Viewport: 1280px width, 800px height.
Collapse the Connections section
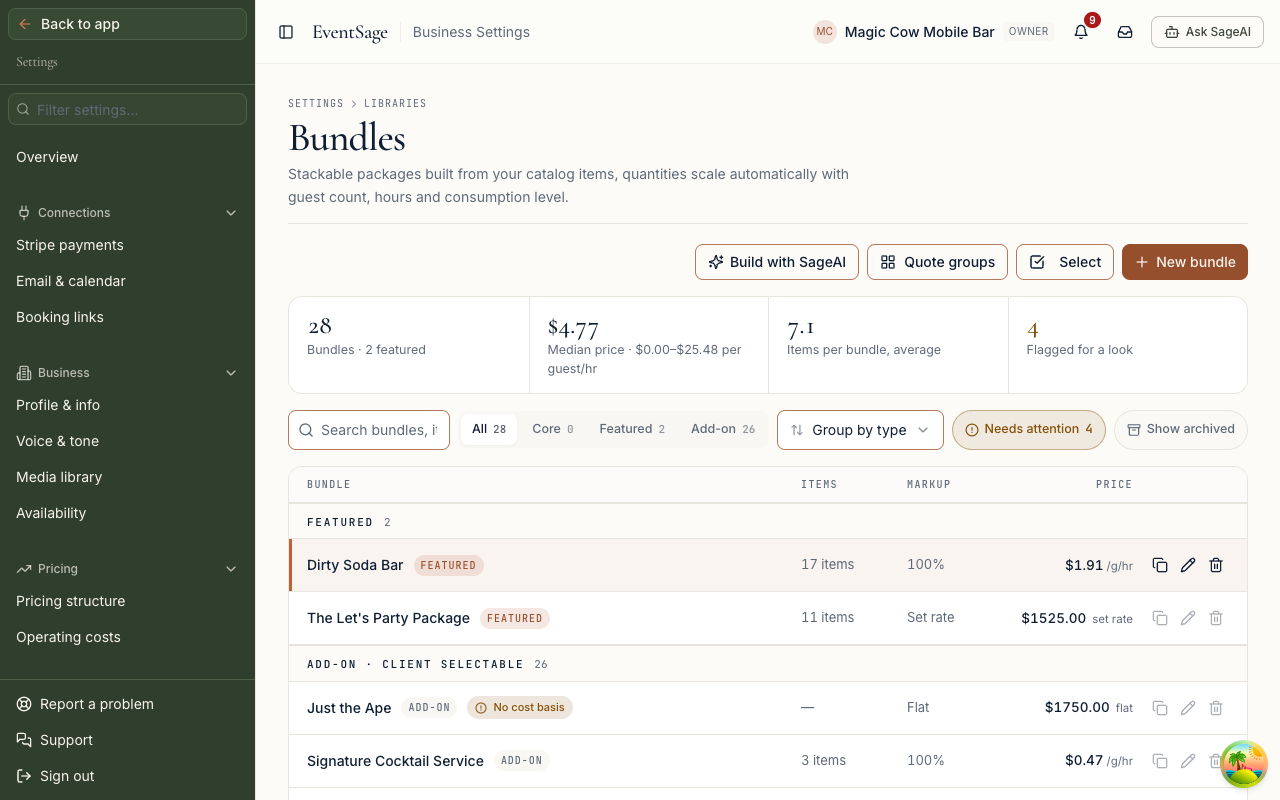pos(128,213)
